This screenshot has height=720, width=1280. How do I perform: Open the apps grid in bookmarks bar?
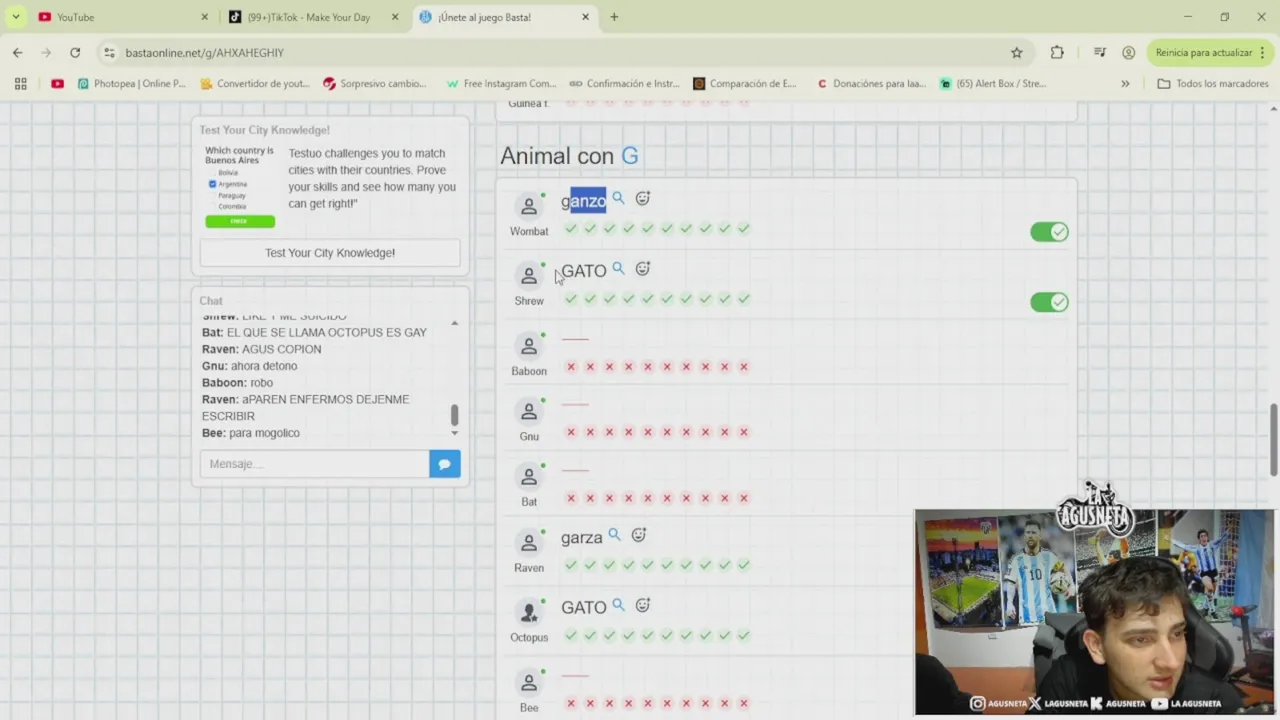click(x=20, y=84)
